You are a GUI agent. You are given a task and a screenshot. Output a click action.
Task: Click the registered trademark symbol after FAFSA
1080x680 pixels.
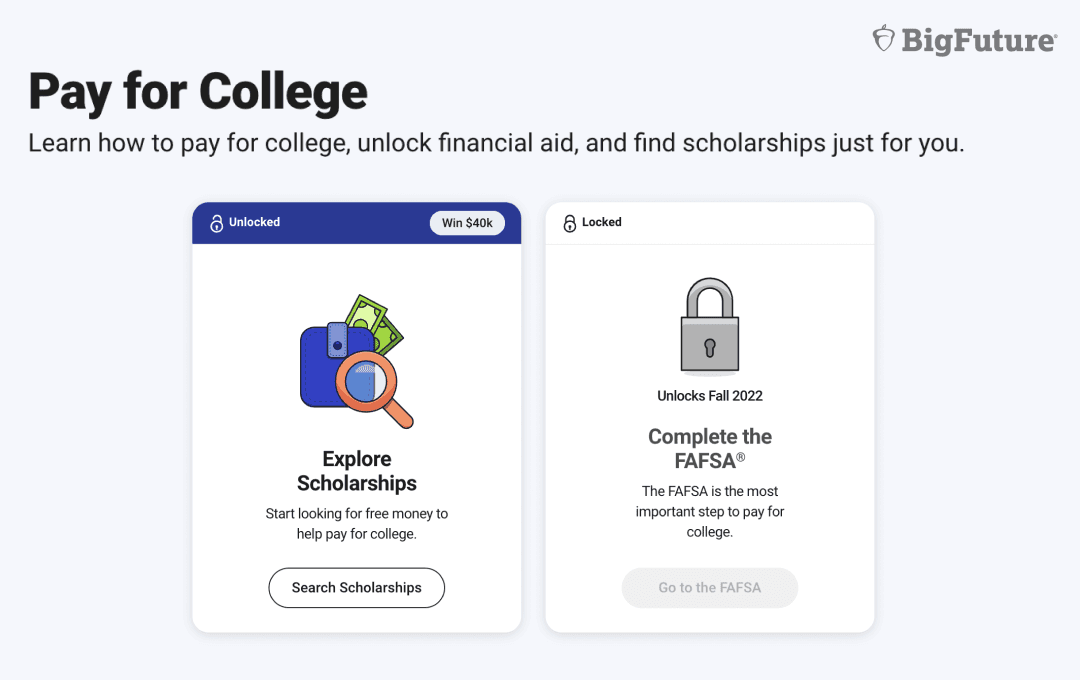point(741,457)
